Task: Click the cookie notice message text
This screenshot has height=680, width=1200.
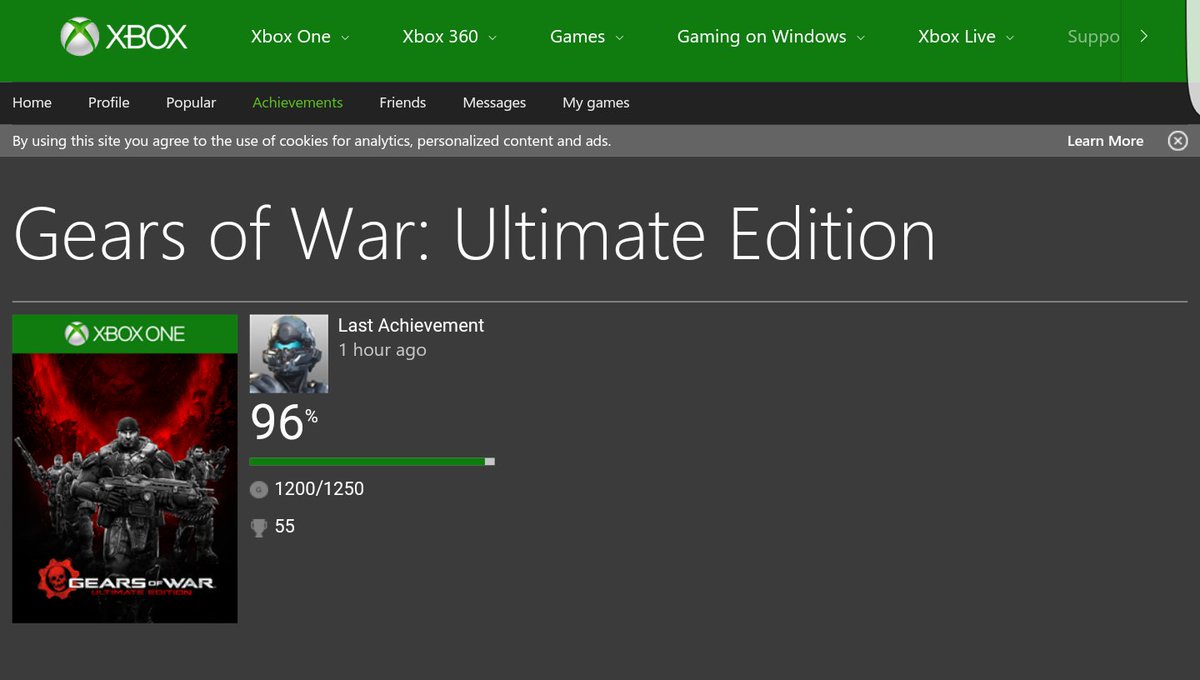Action: coord(312,141)
